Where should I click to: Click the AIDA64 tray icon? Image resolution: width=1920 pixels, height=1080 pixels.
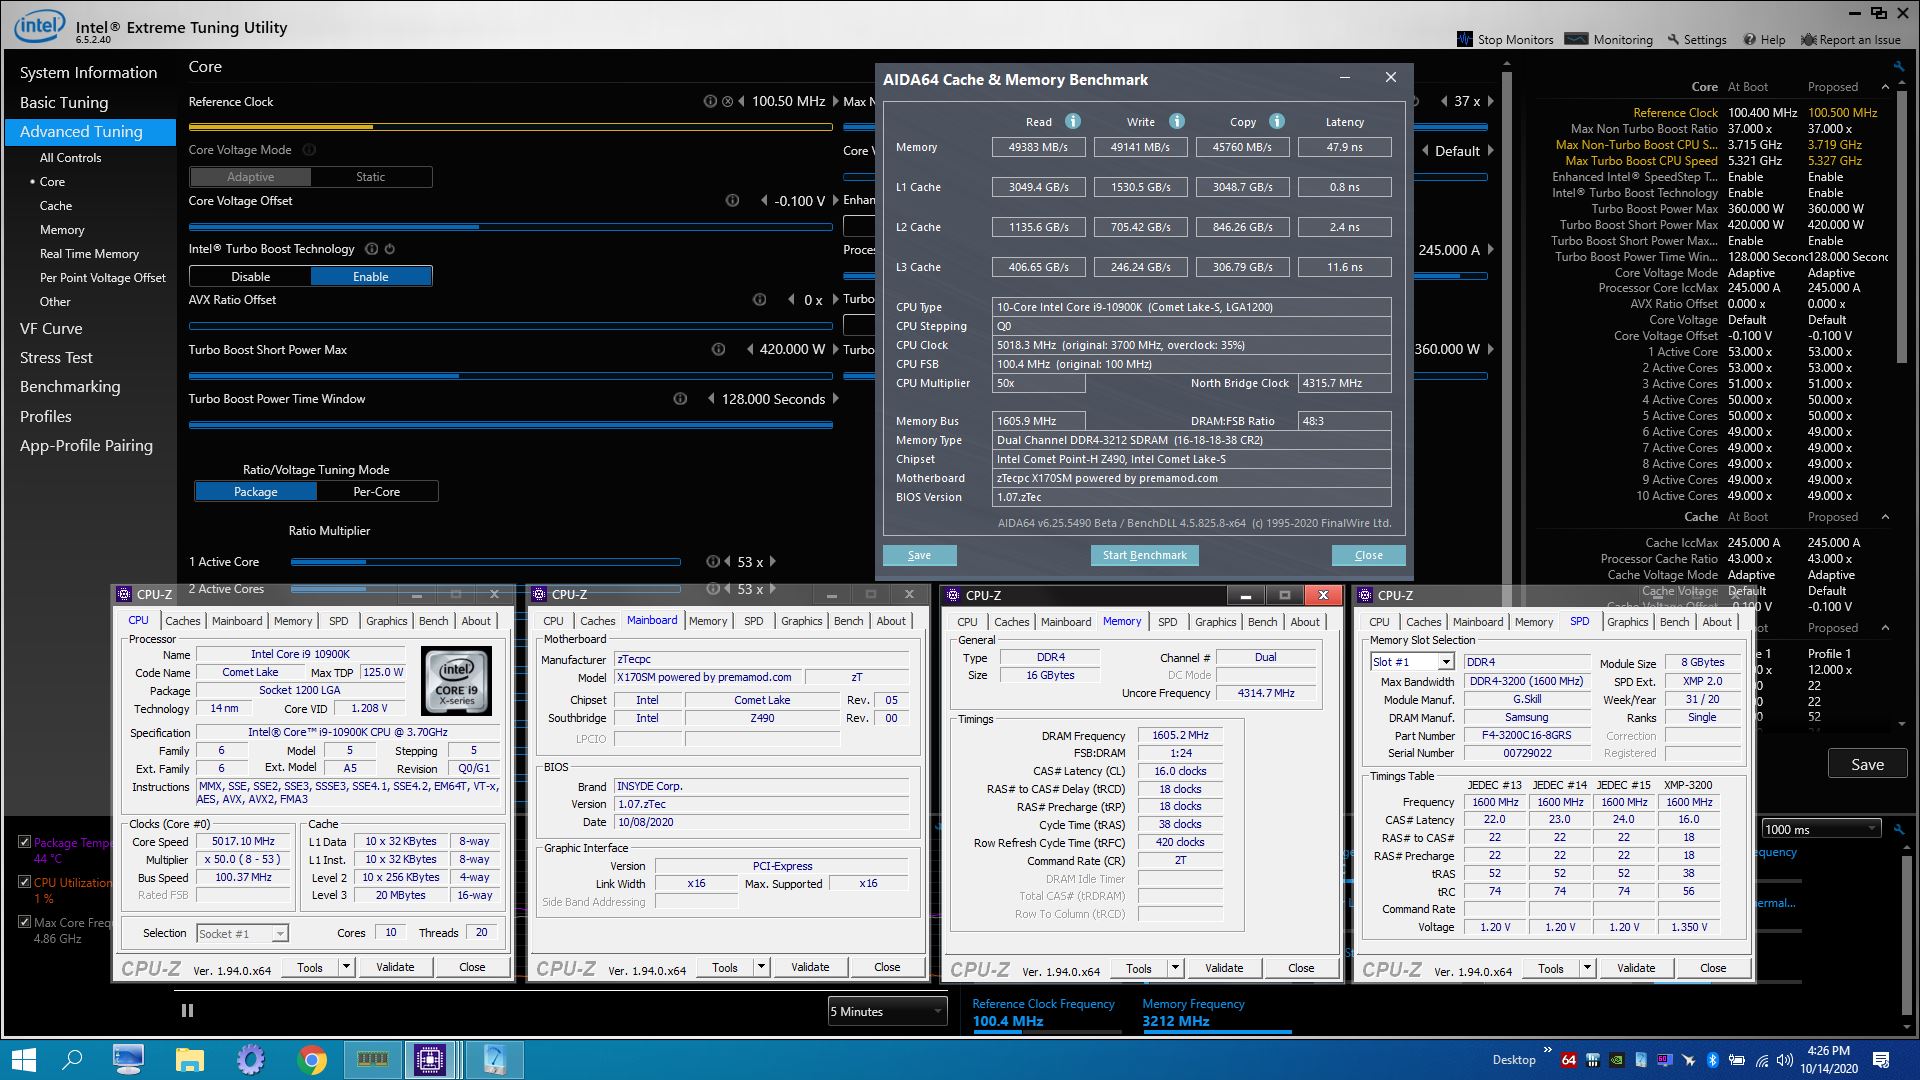(x=1568, y=1059)
